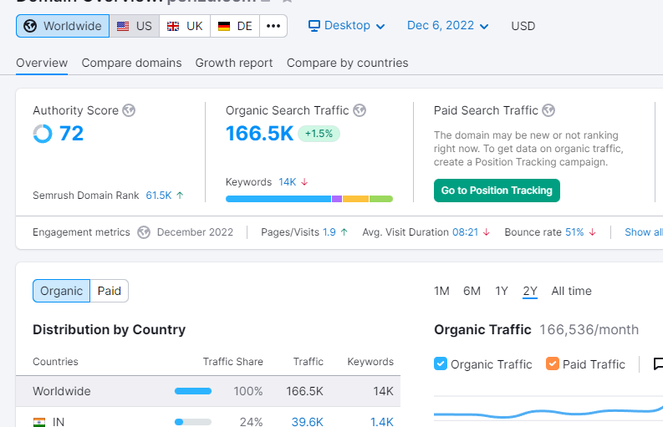Viewport: 663px width, 427px height.
Task: Click the German flag icon
Action: tap(224, 26)
